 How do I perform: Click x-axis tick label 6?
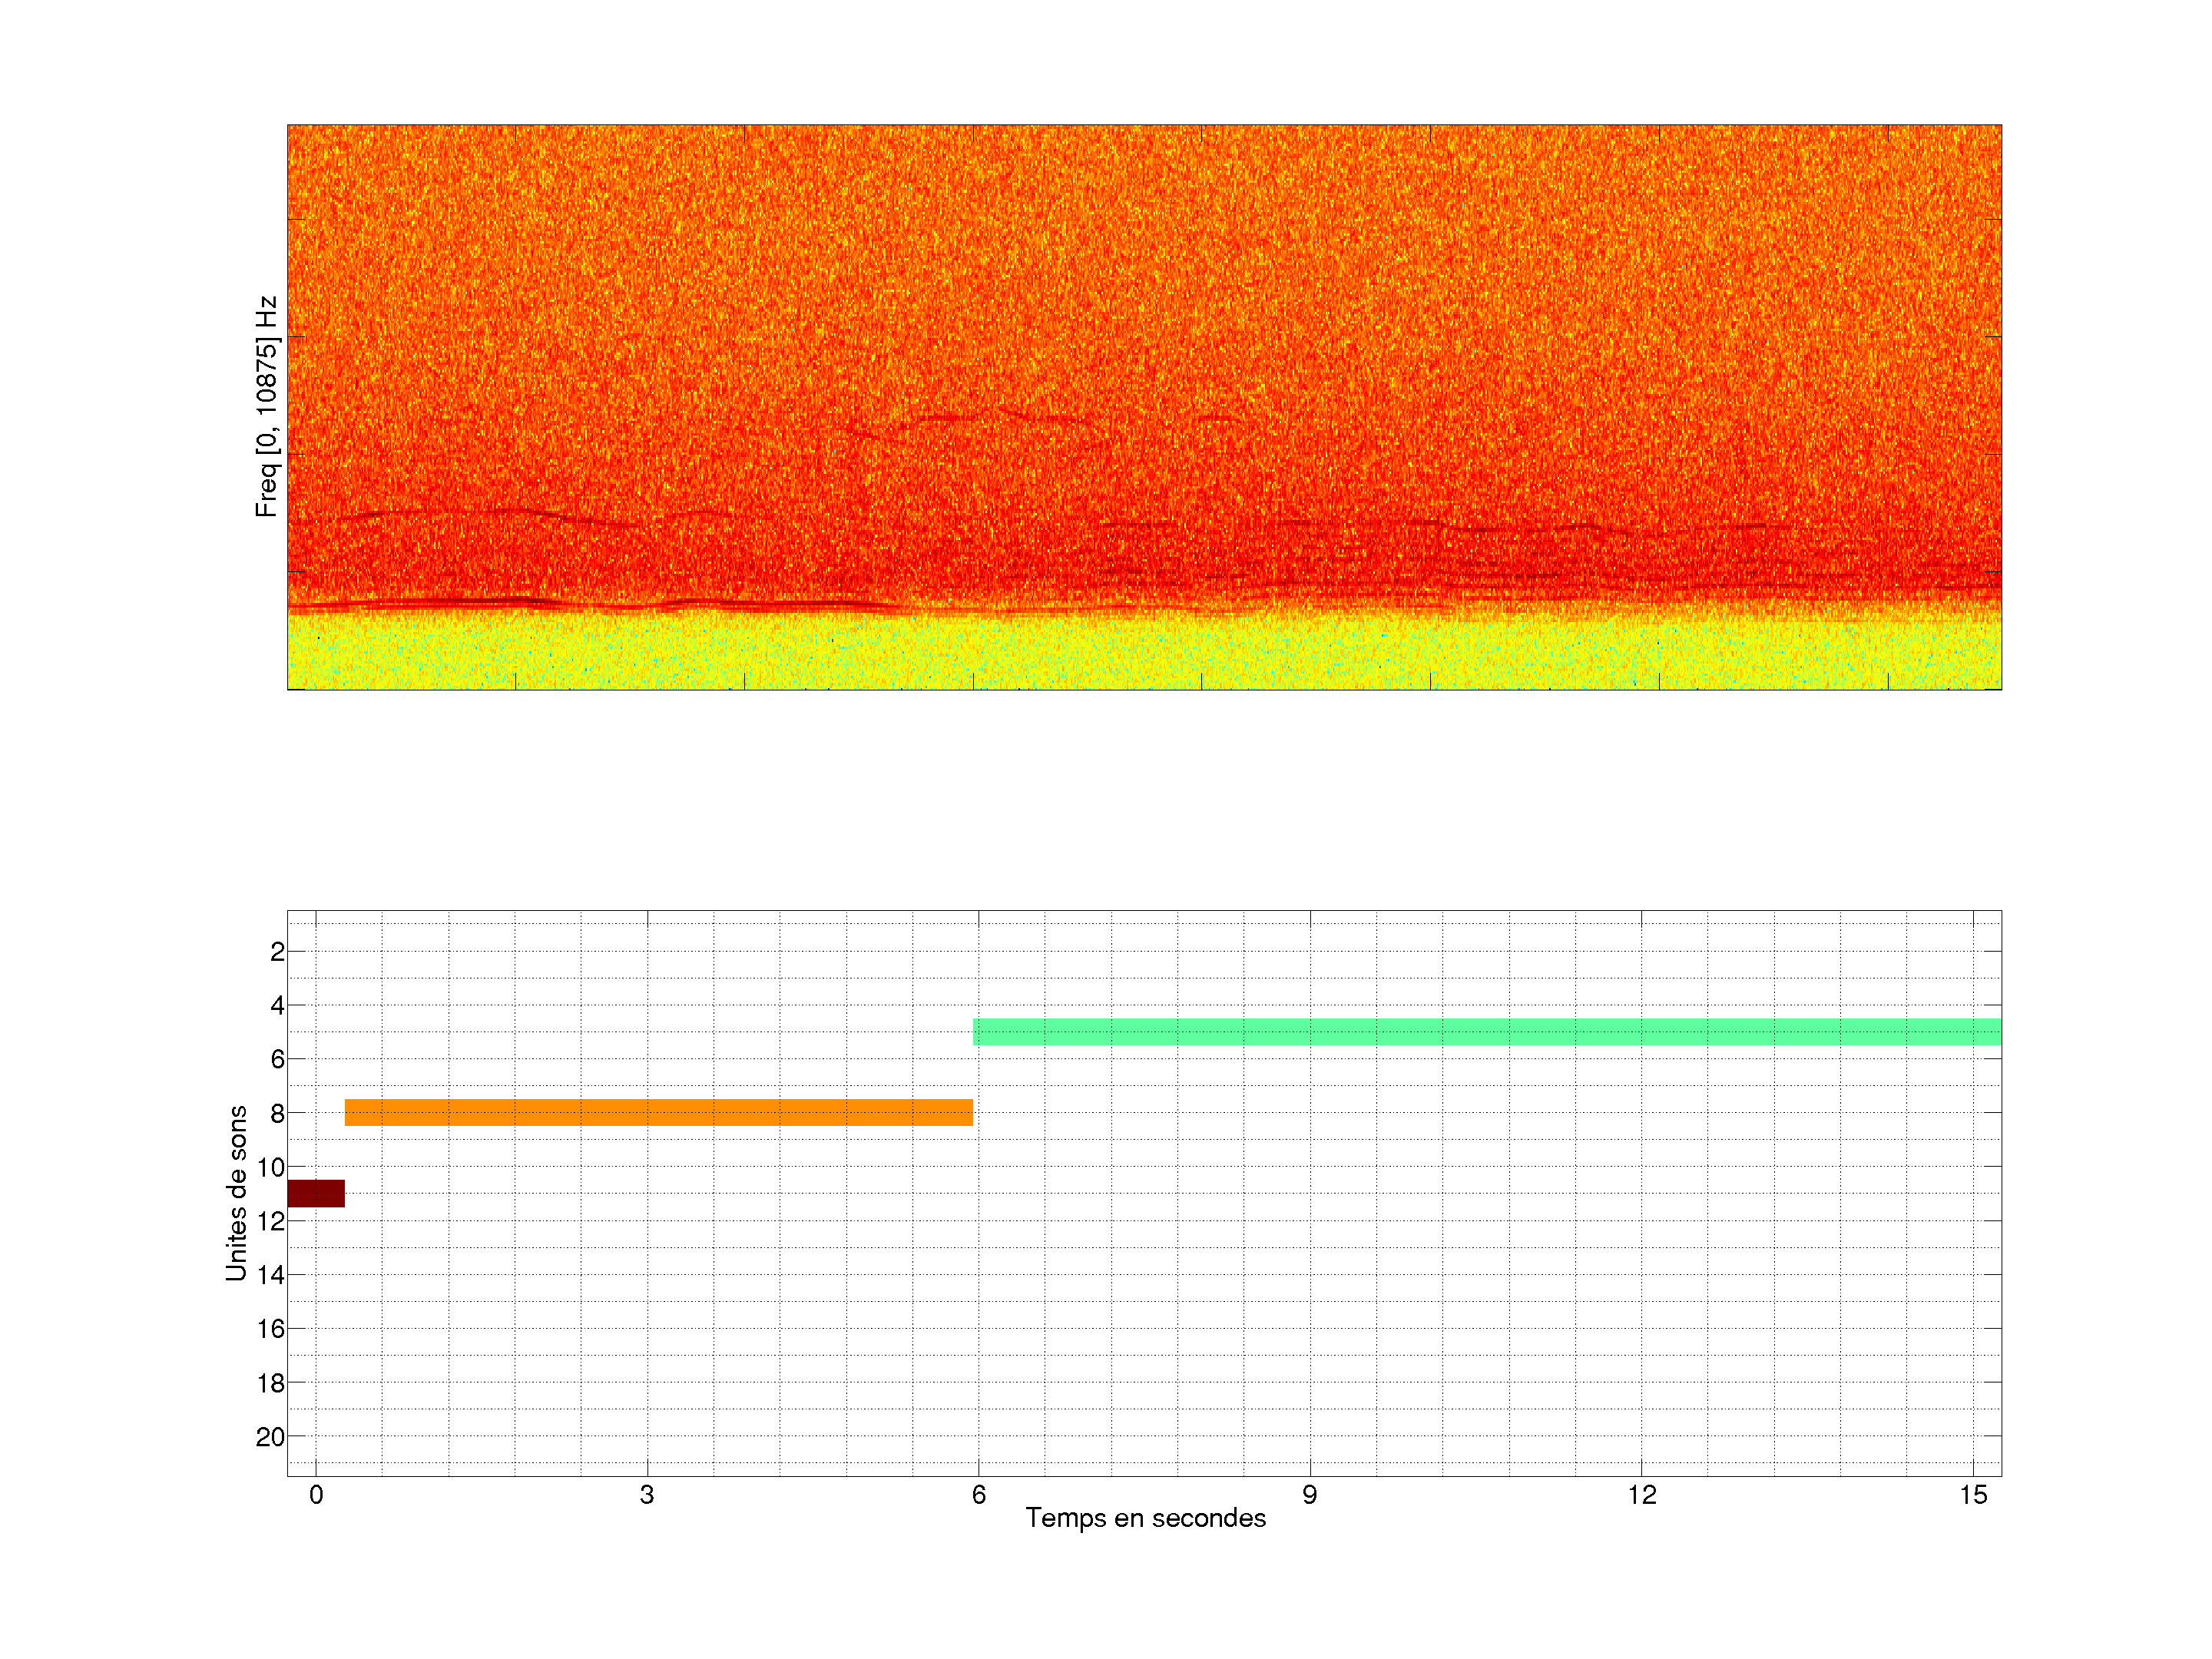pyautogui.click(x=978, y=1495)
